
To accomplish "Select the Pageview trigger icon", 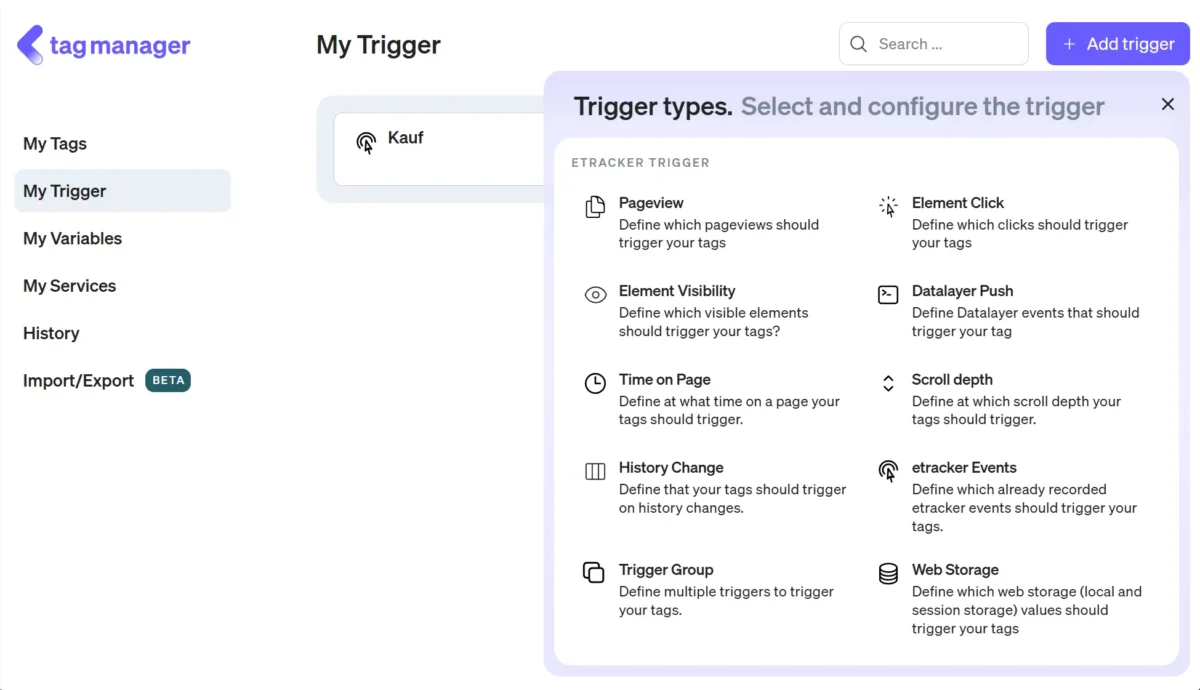I will (595, 206).
